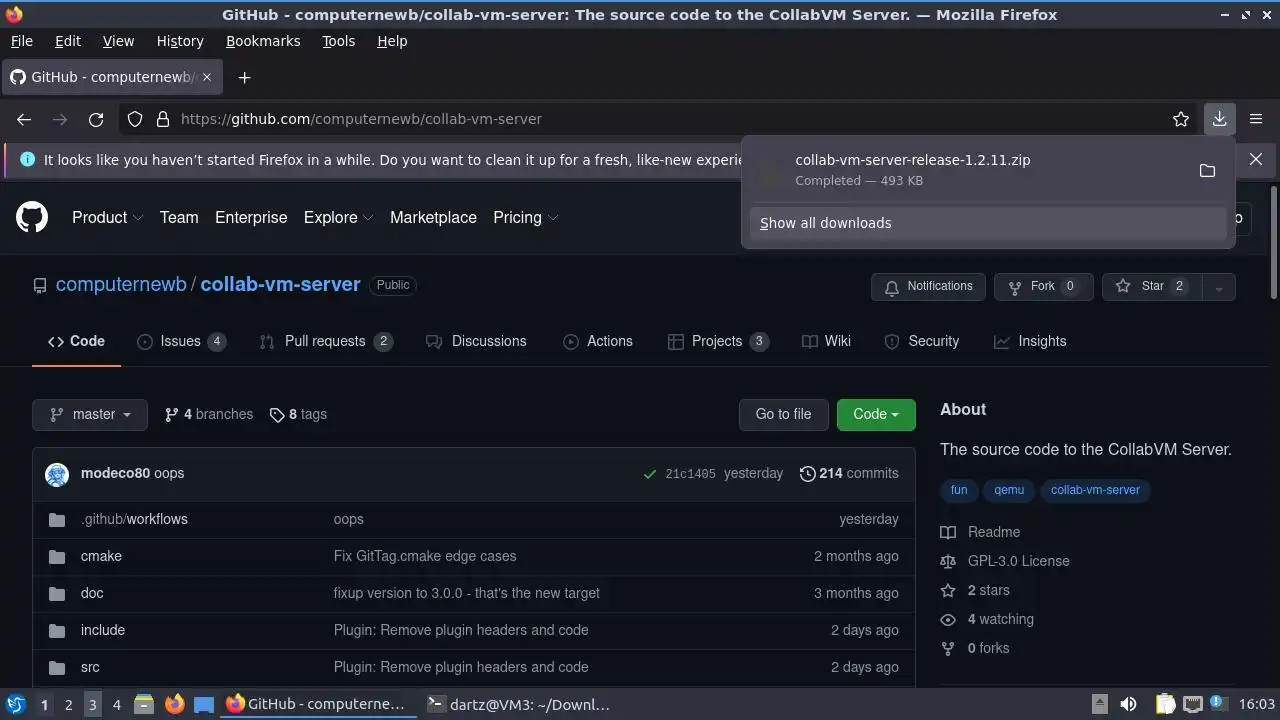Star the collab-vm-server repository

[x=1151, y=287]
